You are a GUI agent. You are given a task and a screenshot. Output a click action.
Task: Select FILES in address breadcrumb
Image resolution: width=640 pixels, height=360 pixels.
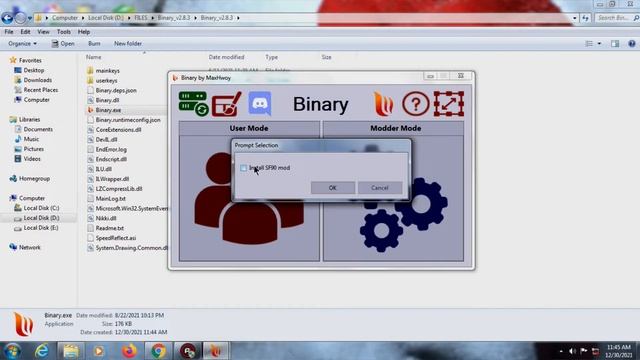(x=141, y=18)
